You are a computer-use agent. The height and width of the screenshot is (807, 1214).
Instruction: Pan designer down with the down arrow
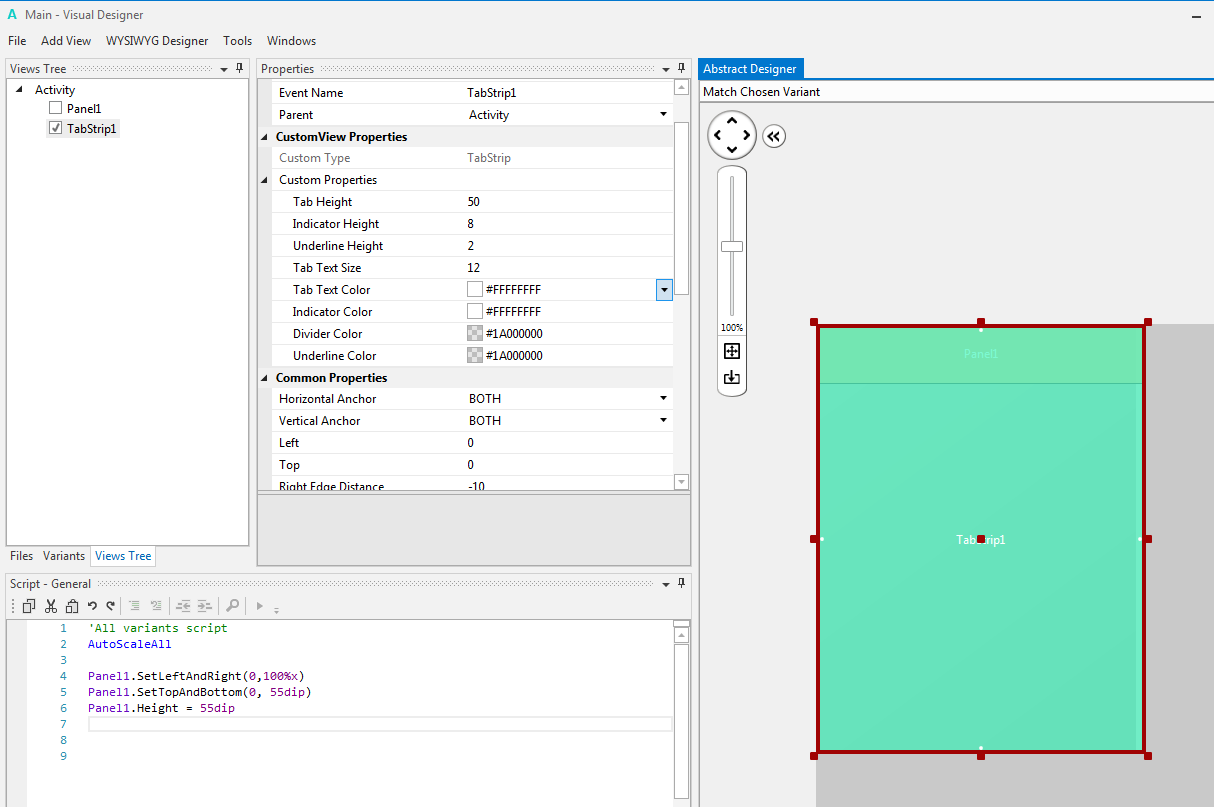point(732,149)
